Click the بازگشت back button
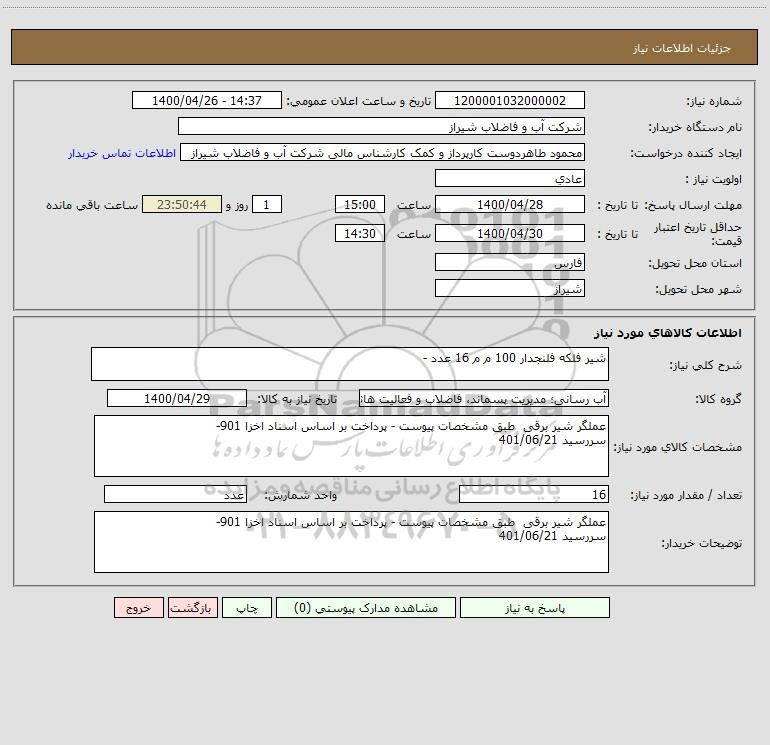The image size is (770, 745). click(192, 608)
